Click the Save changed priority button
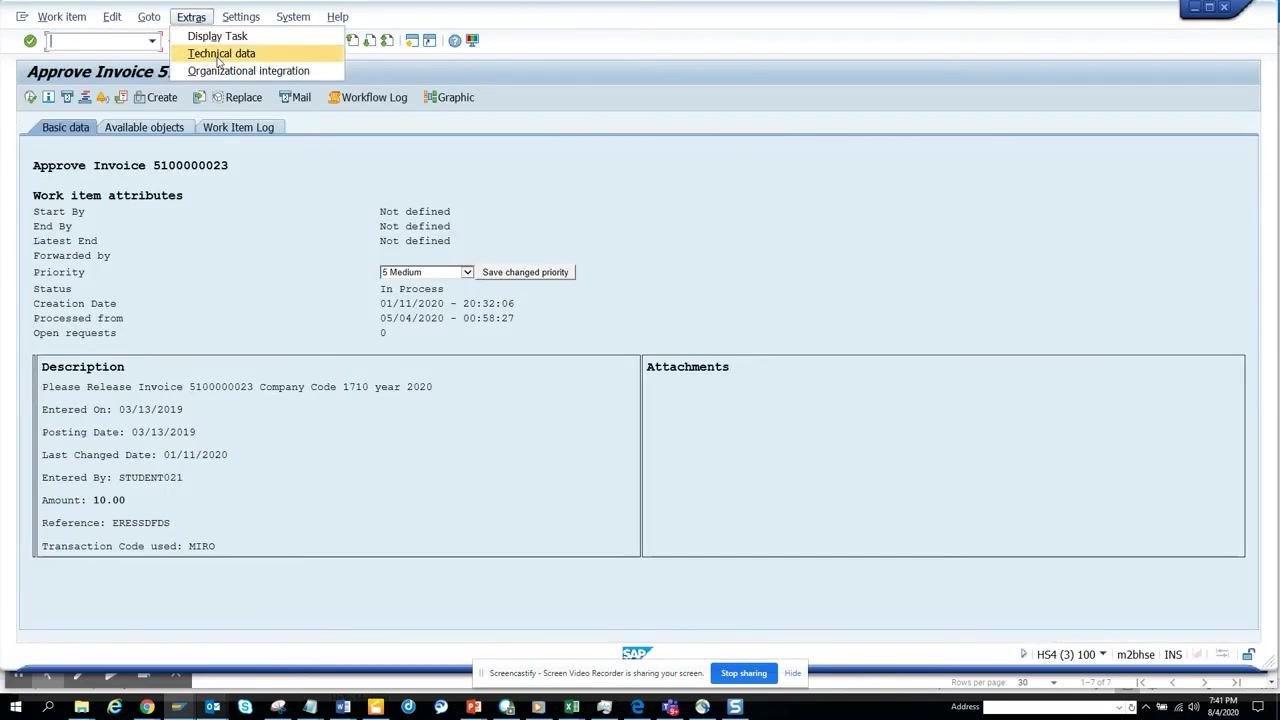The width and height of the screenshot is (1280, 720). (x=525, y=272)
